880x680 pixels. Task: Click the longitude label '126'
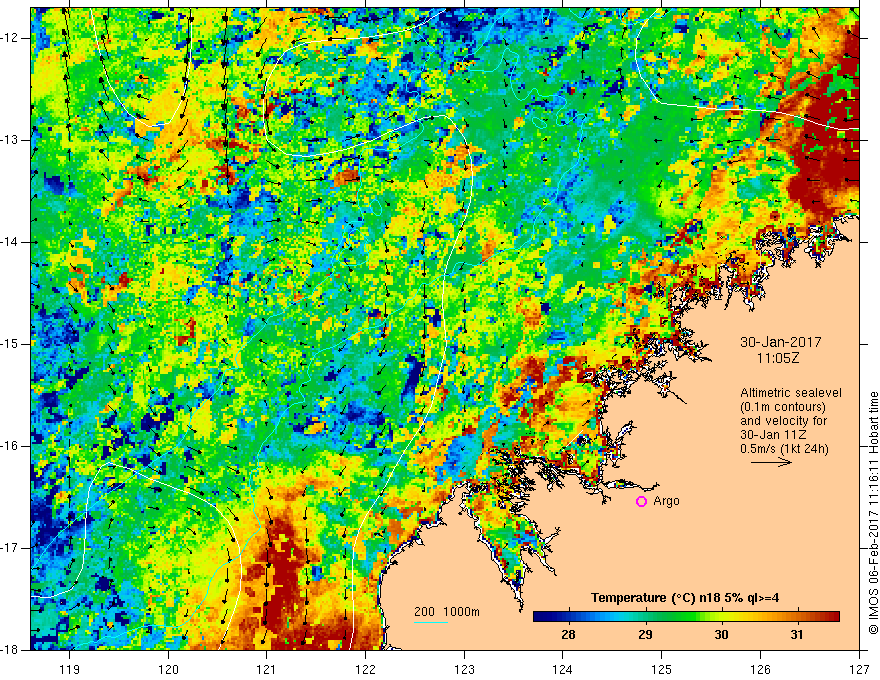click(x=760, y=669)
